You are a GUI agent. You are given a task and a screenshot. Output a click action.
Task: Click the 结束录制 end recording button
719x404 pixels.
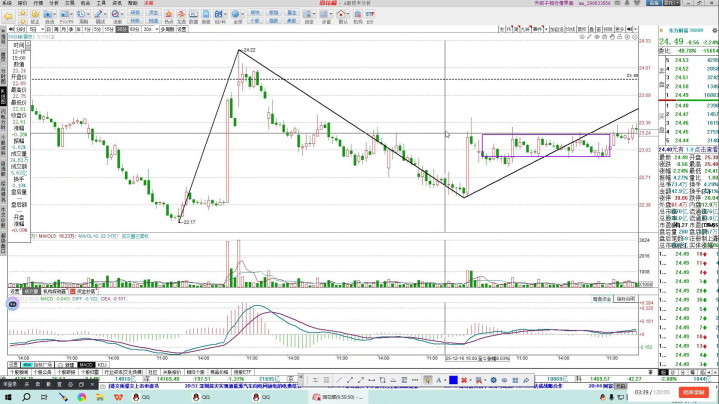pos(696,393)
